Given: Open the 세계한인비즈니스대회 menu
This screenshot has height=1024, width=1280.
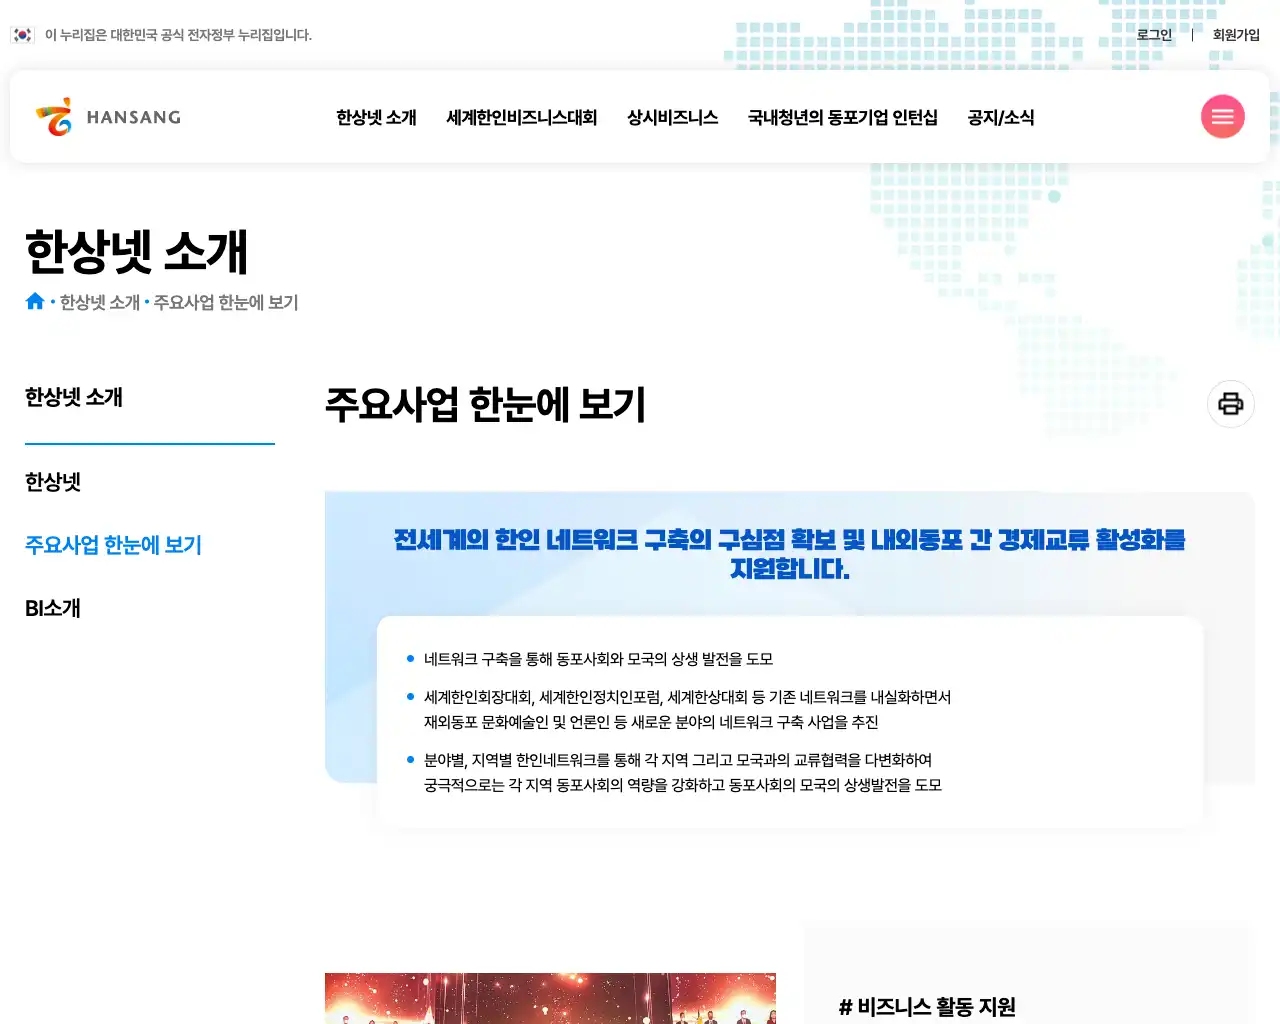Looking at the screenshot, I should pyautogui.click(x=521, y=117).
